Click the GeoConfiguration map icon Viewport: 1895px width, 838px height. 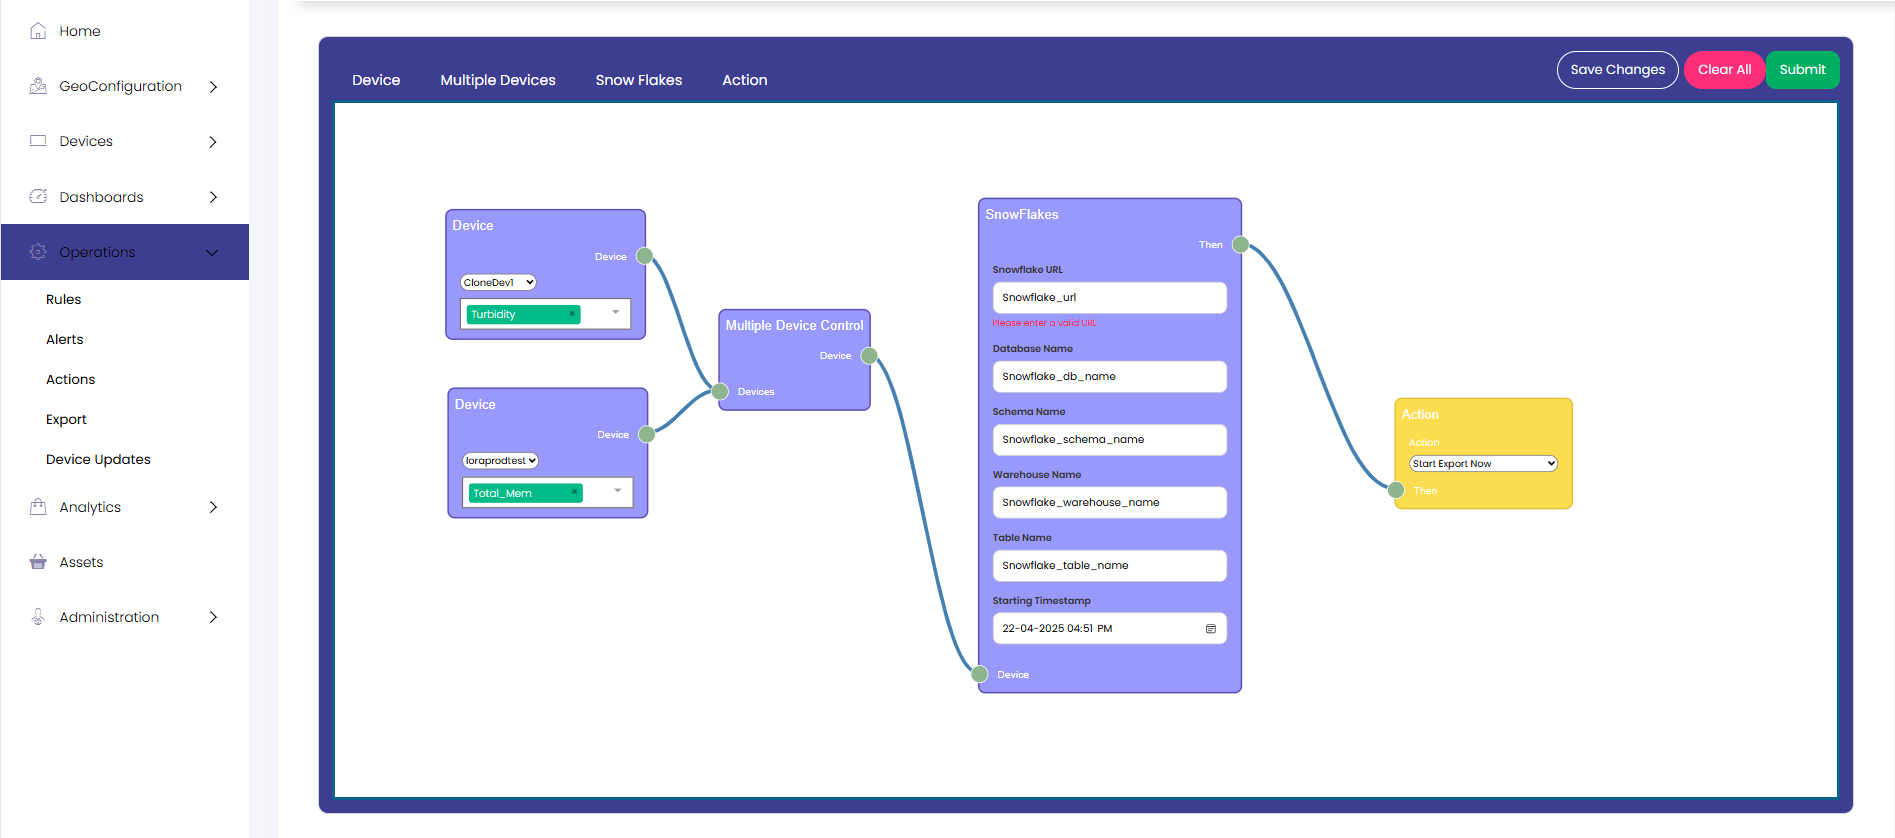38,86
